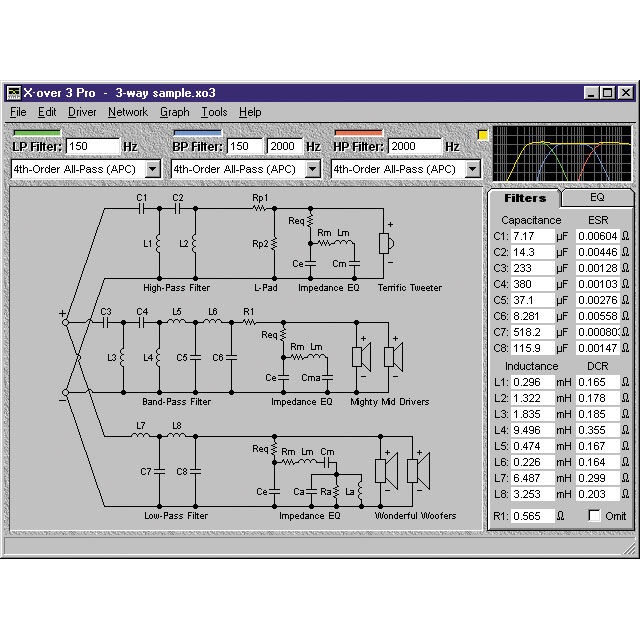Click the first Mighty Mid driver symbol
Image resolution: width=641 pixels, height=641 pixels.
[361, 357]
